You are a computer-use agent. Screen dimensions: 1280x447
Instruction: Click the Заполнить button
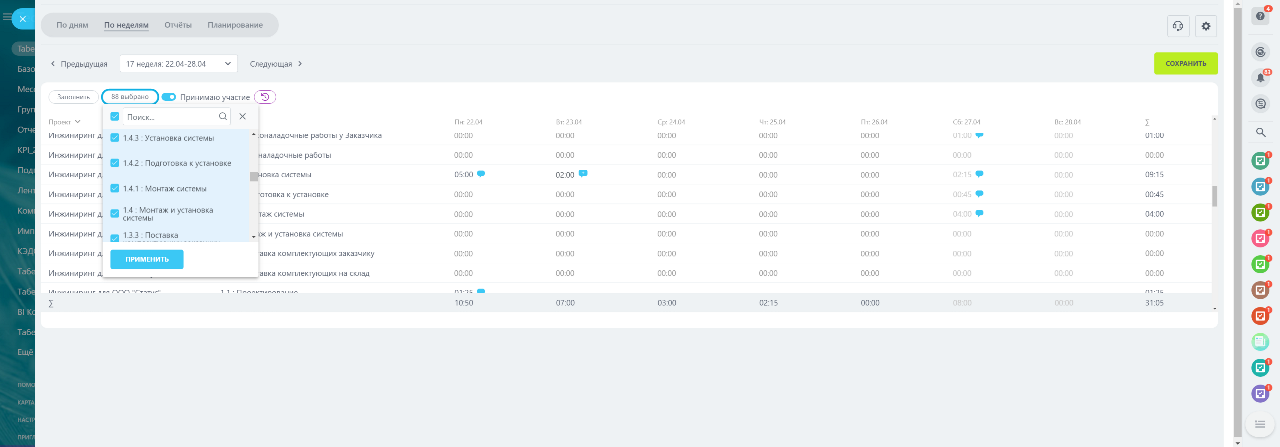pyautogui.click(x=72, y=97)
